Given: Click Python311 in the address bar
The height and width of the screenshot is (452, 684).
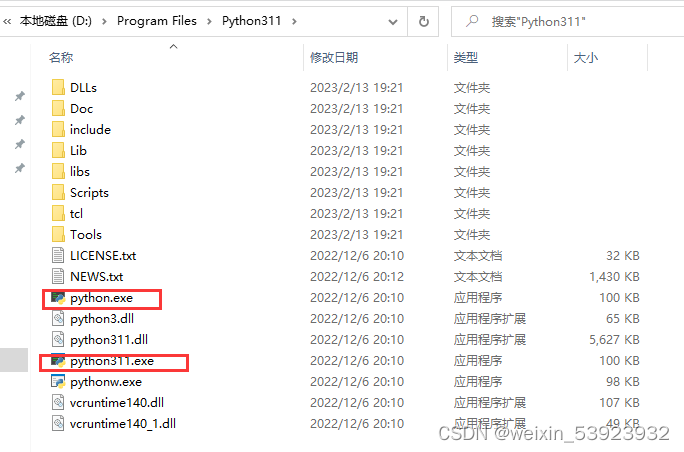Looking at the screenshot, I should pyautogui.click(x=251, y=21).
